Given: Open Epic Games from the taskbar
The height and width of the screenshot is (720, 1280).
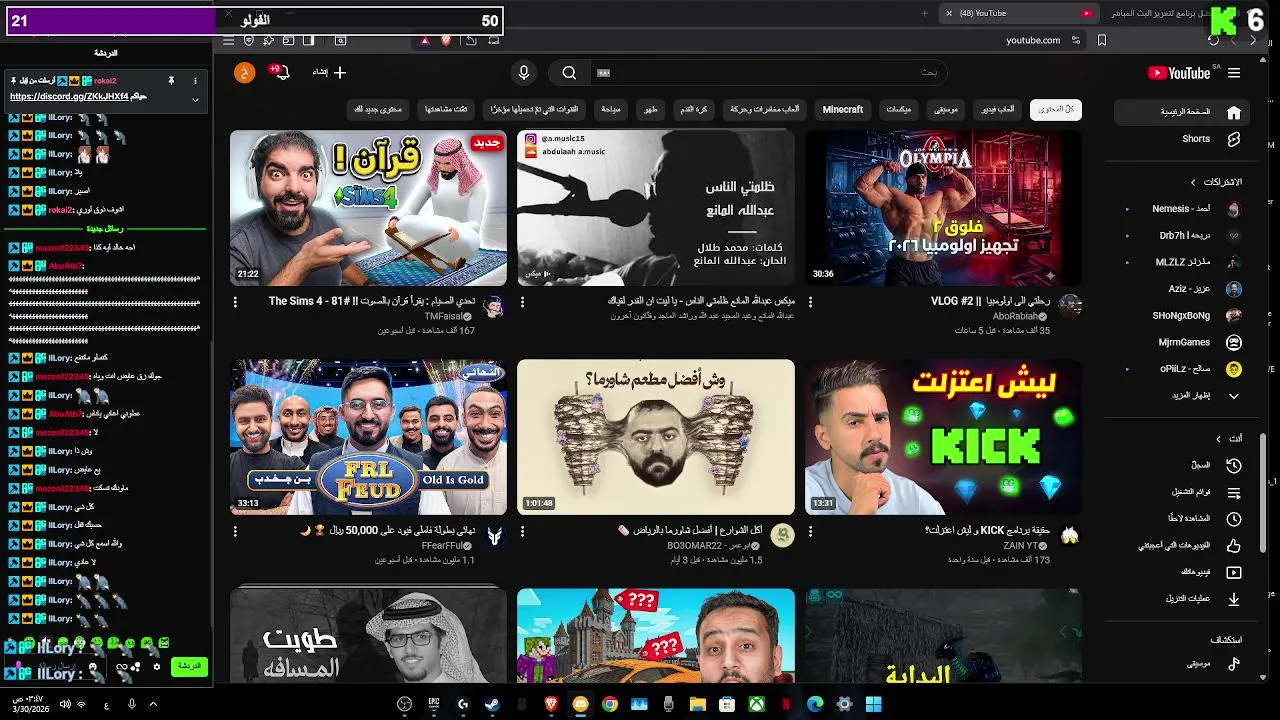Looking at the screenshot, I should (x=433, y=704).
